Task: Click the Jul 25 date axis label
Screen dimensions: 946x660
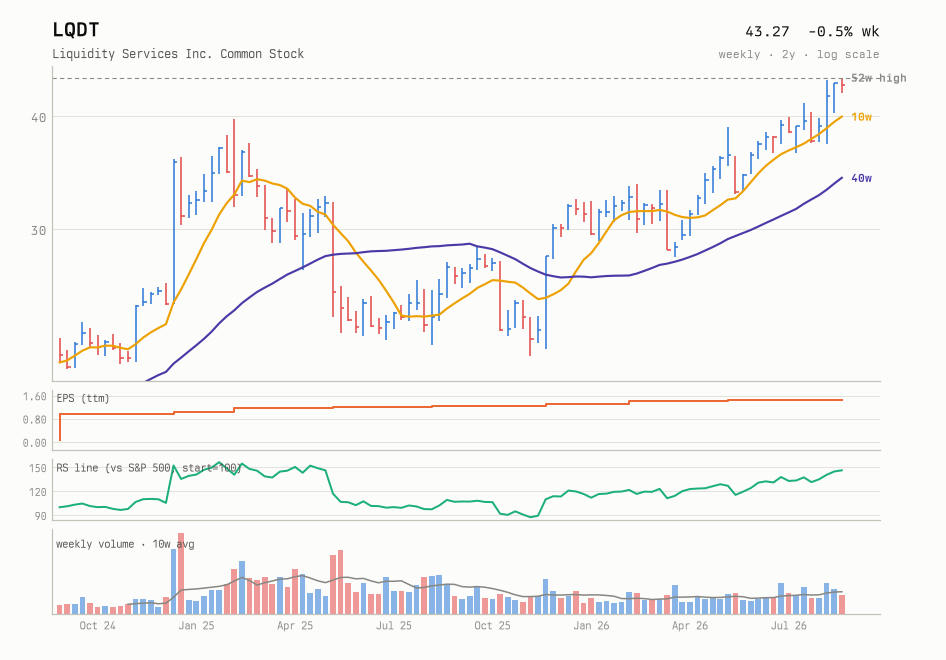Action: pos(394,626)
